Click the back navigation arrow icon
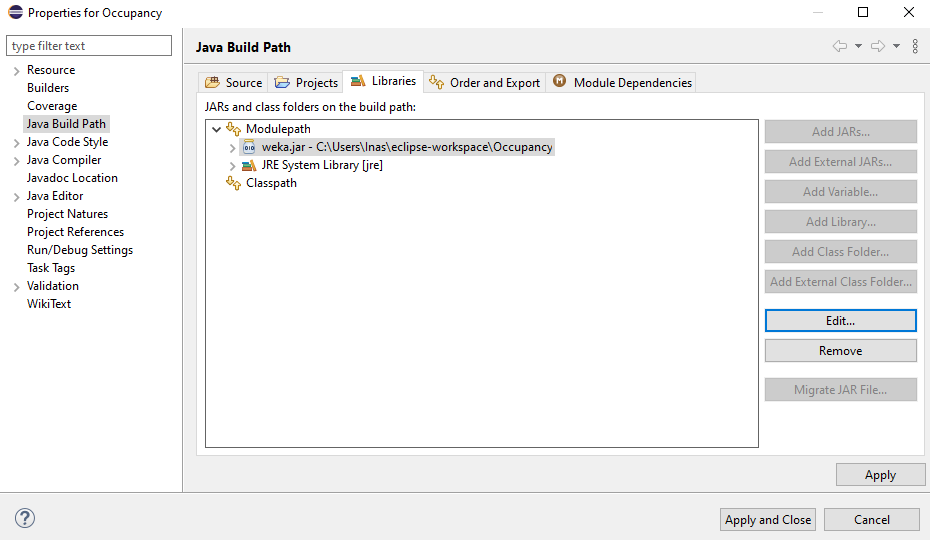This screenshot has width=930, height=540. coord(839,46)
